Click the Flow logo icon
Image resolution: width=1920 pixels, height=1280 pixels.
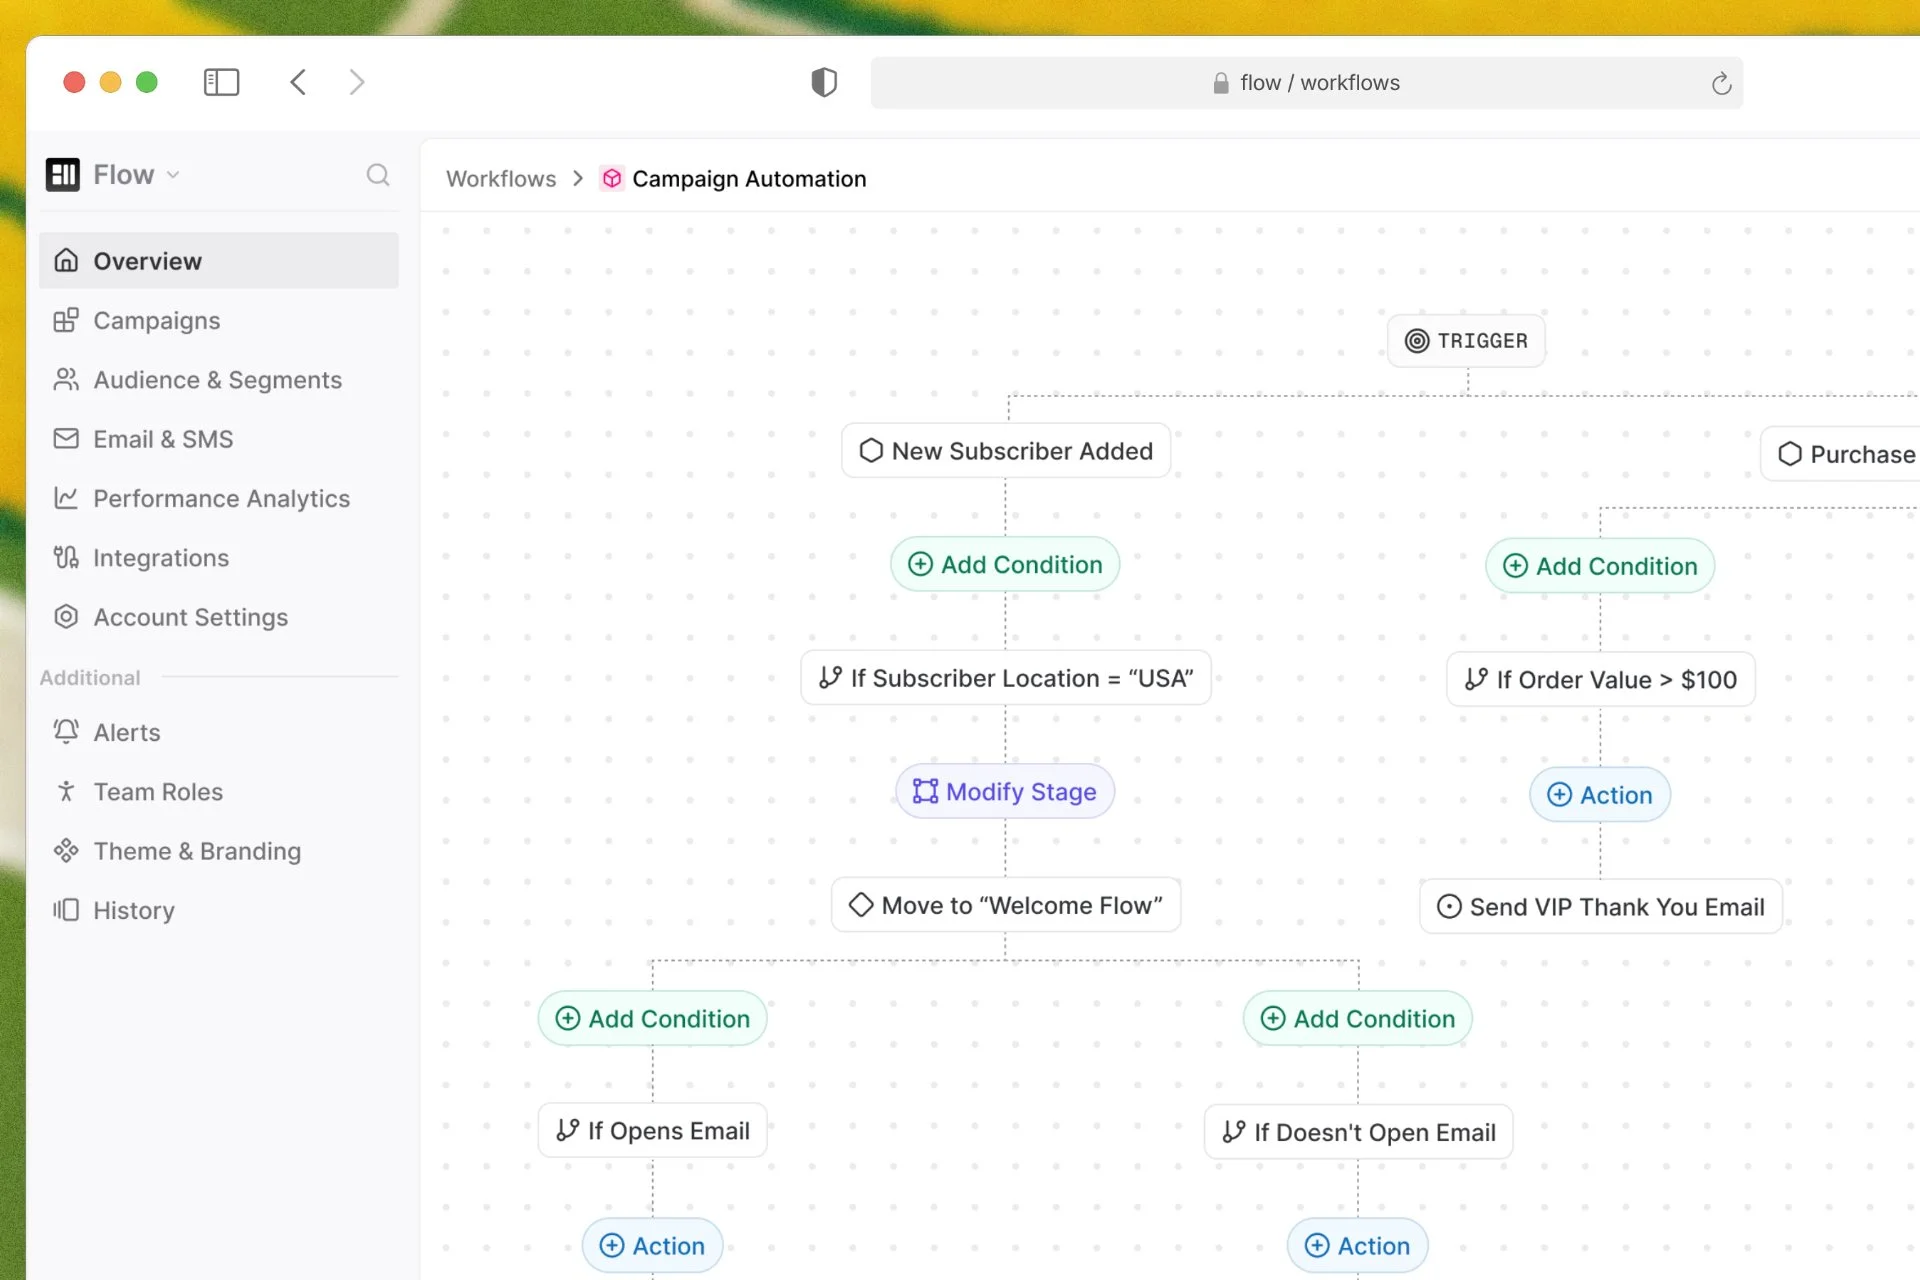tap(63, 175)
